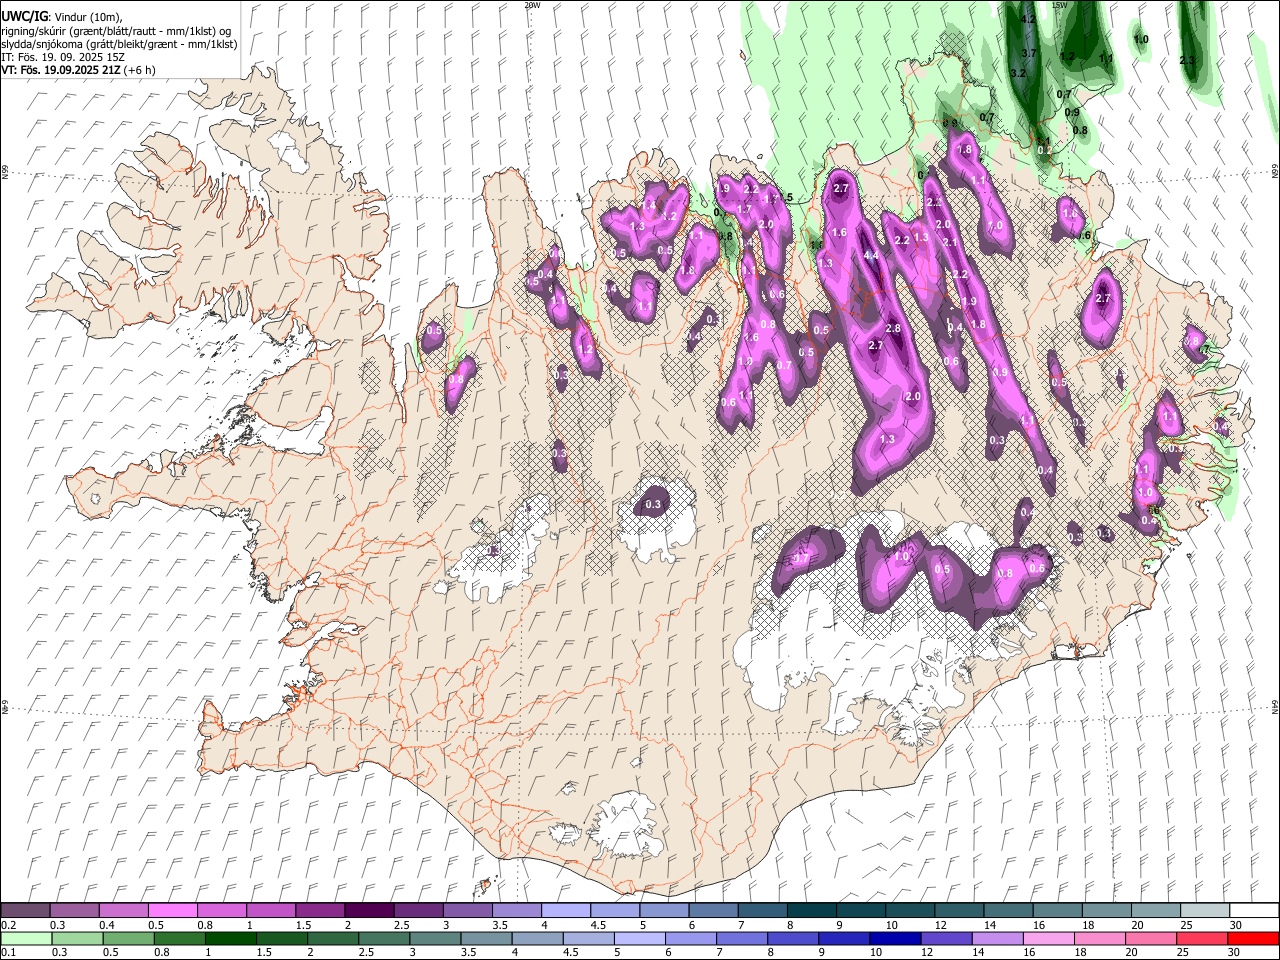Pick the rain legend swatch between 25 and 30
The image size is (1280, 960).
coord(1203,938)
